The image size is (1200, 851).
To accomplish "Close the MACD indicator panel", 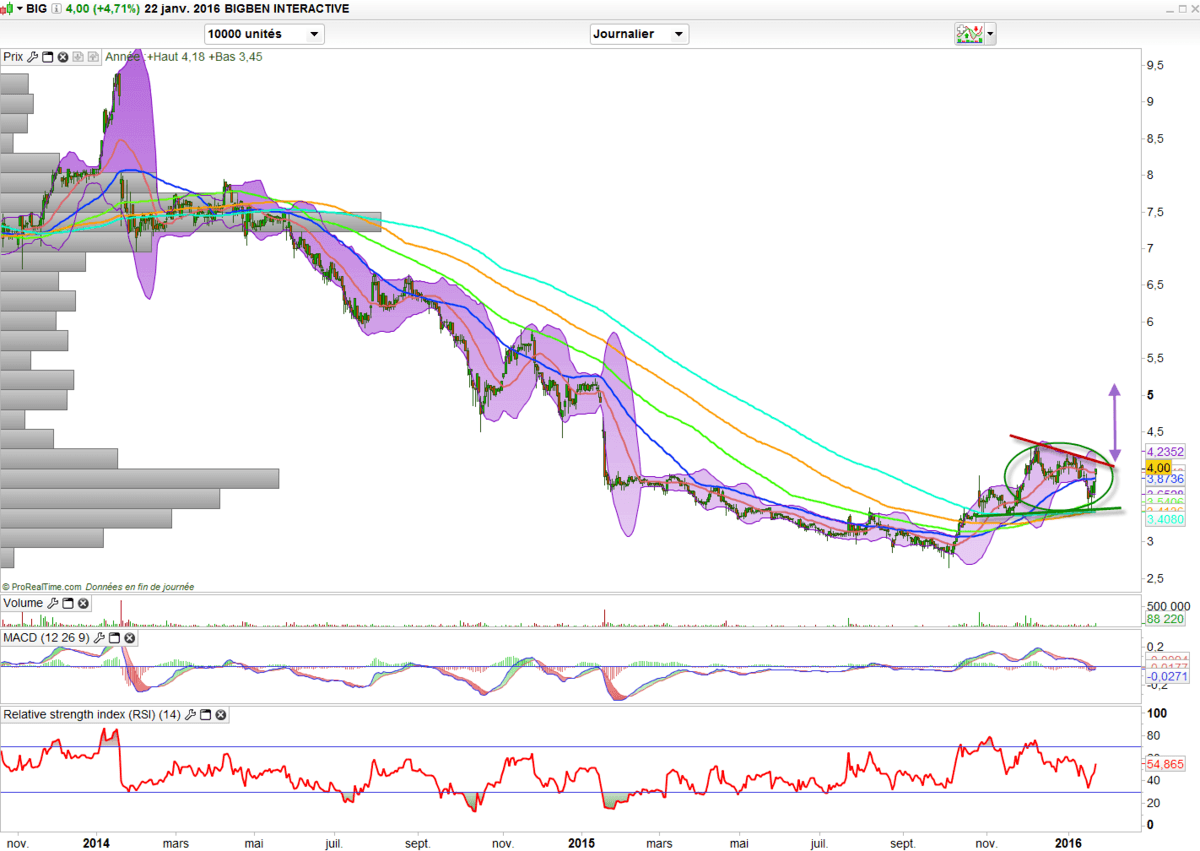I will point(129,637).
